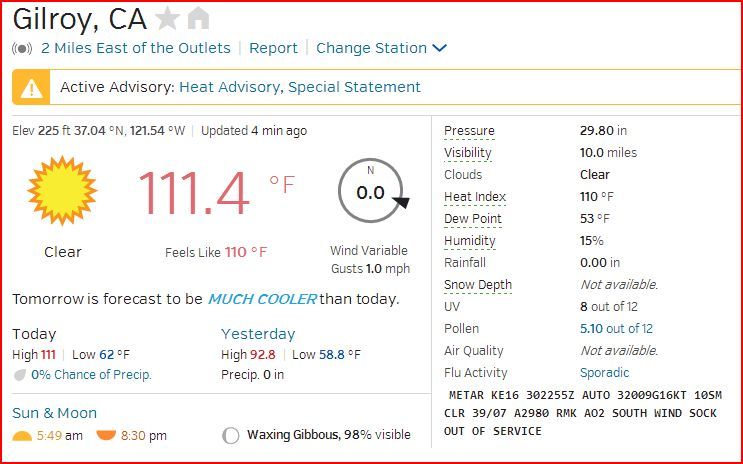Click the Report station link
This screenshot has width=743, height=464.
[x=273, y=48]
